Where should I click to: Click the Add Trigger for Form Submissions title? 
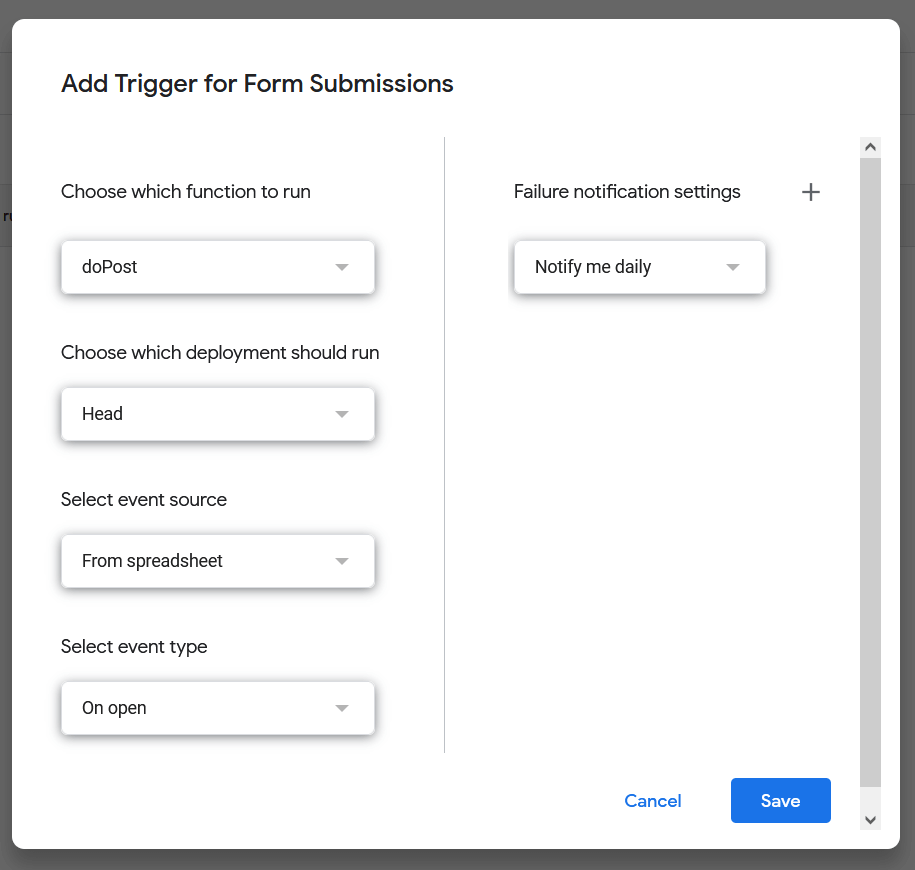257,83
